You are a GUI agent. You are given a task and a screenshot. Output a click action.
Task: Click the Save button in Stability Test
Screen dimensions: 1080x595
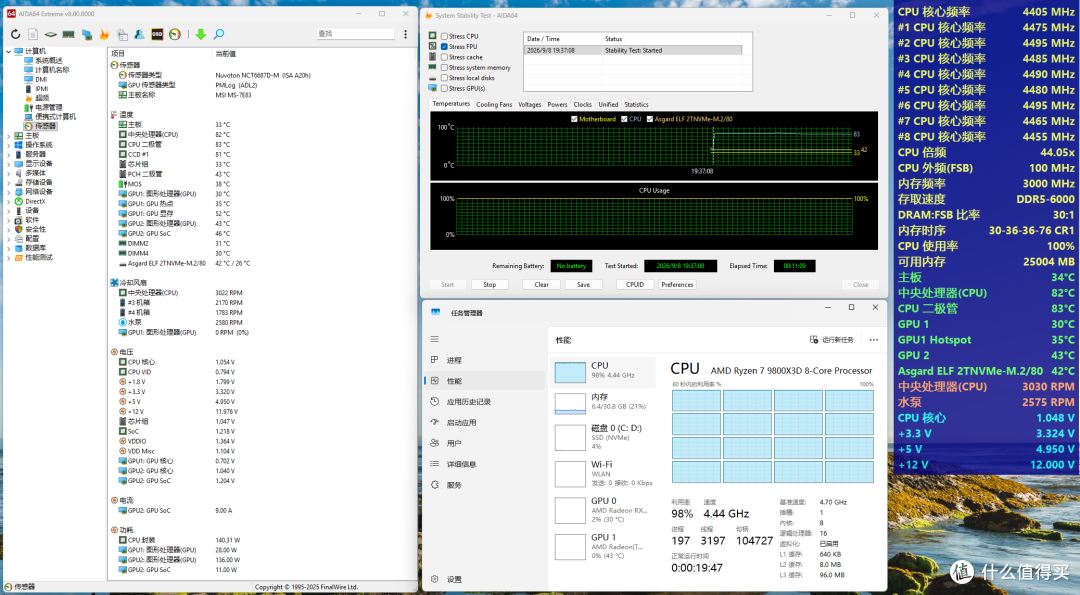coord(583,284)
